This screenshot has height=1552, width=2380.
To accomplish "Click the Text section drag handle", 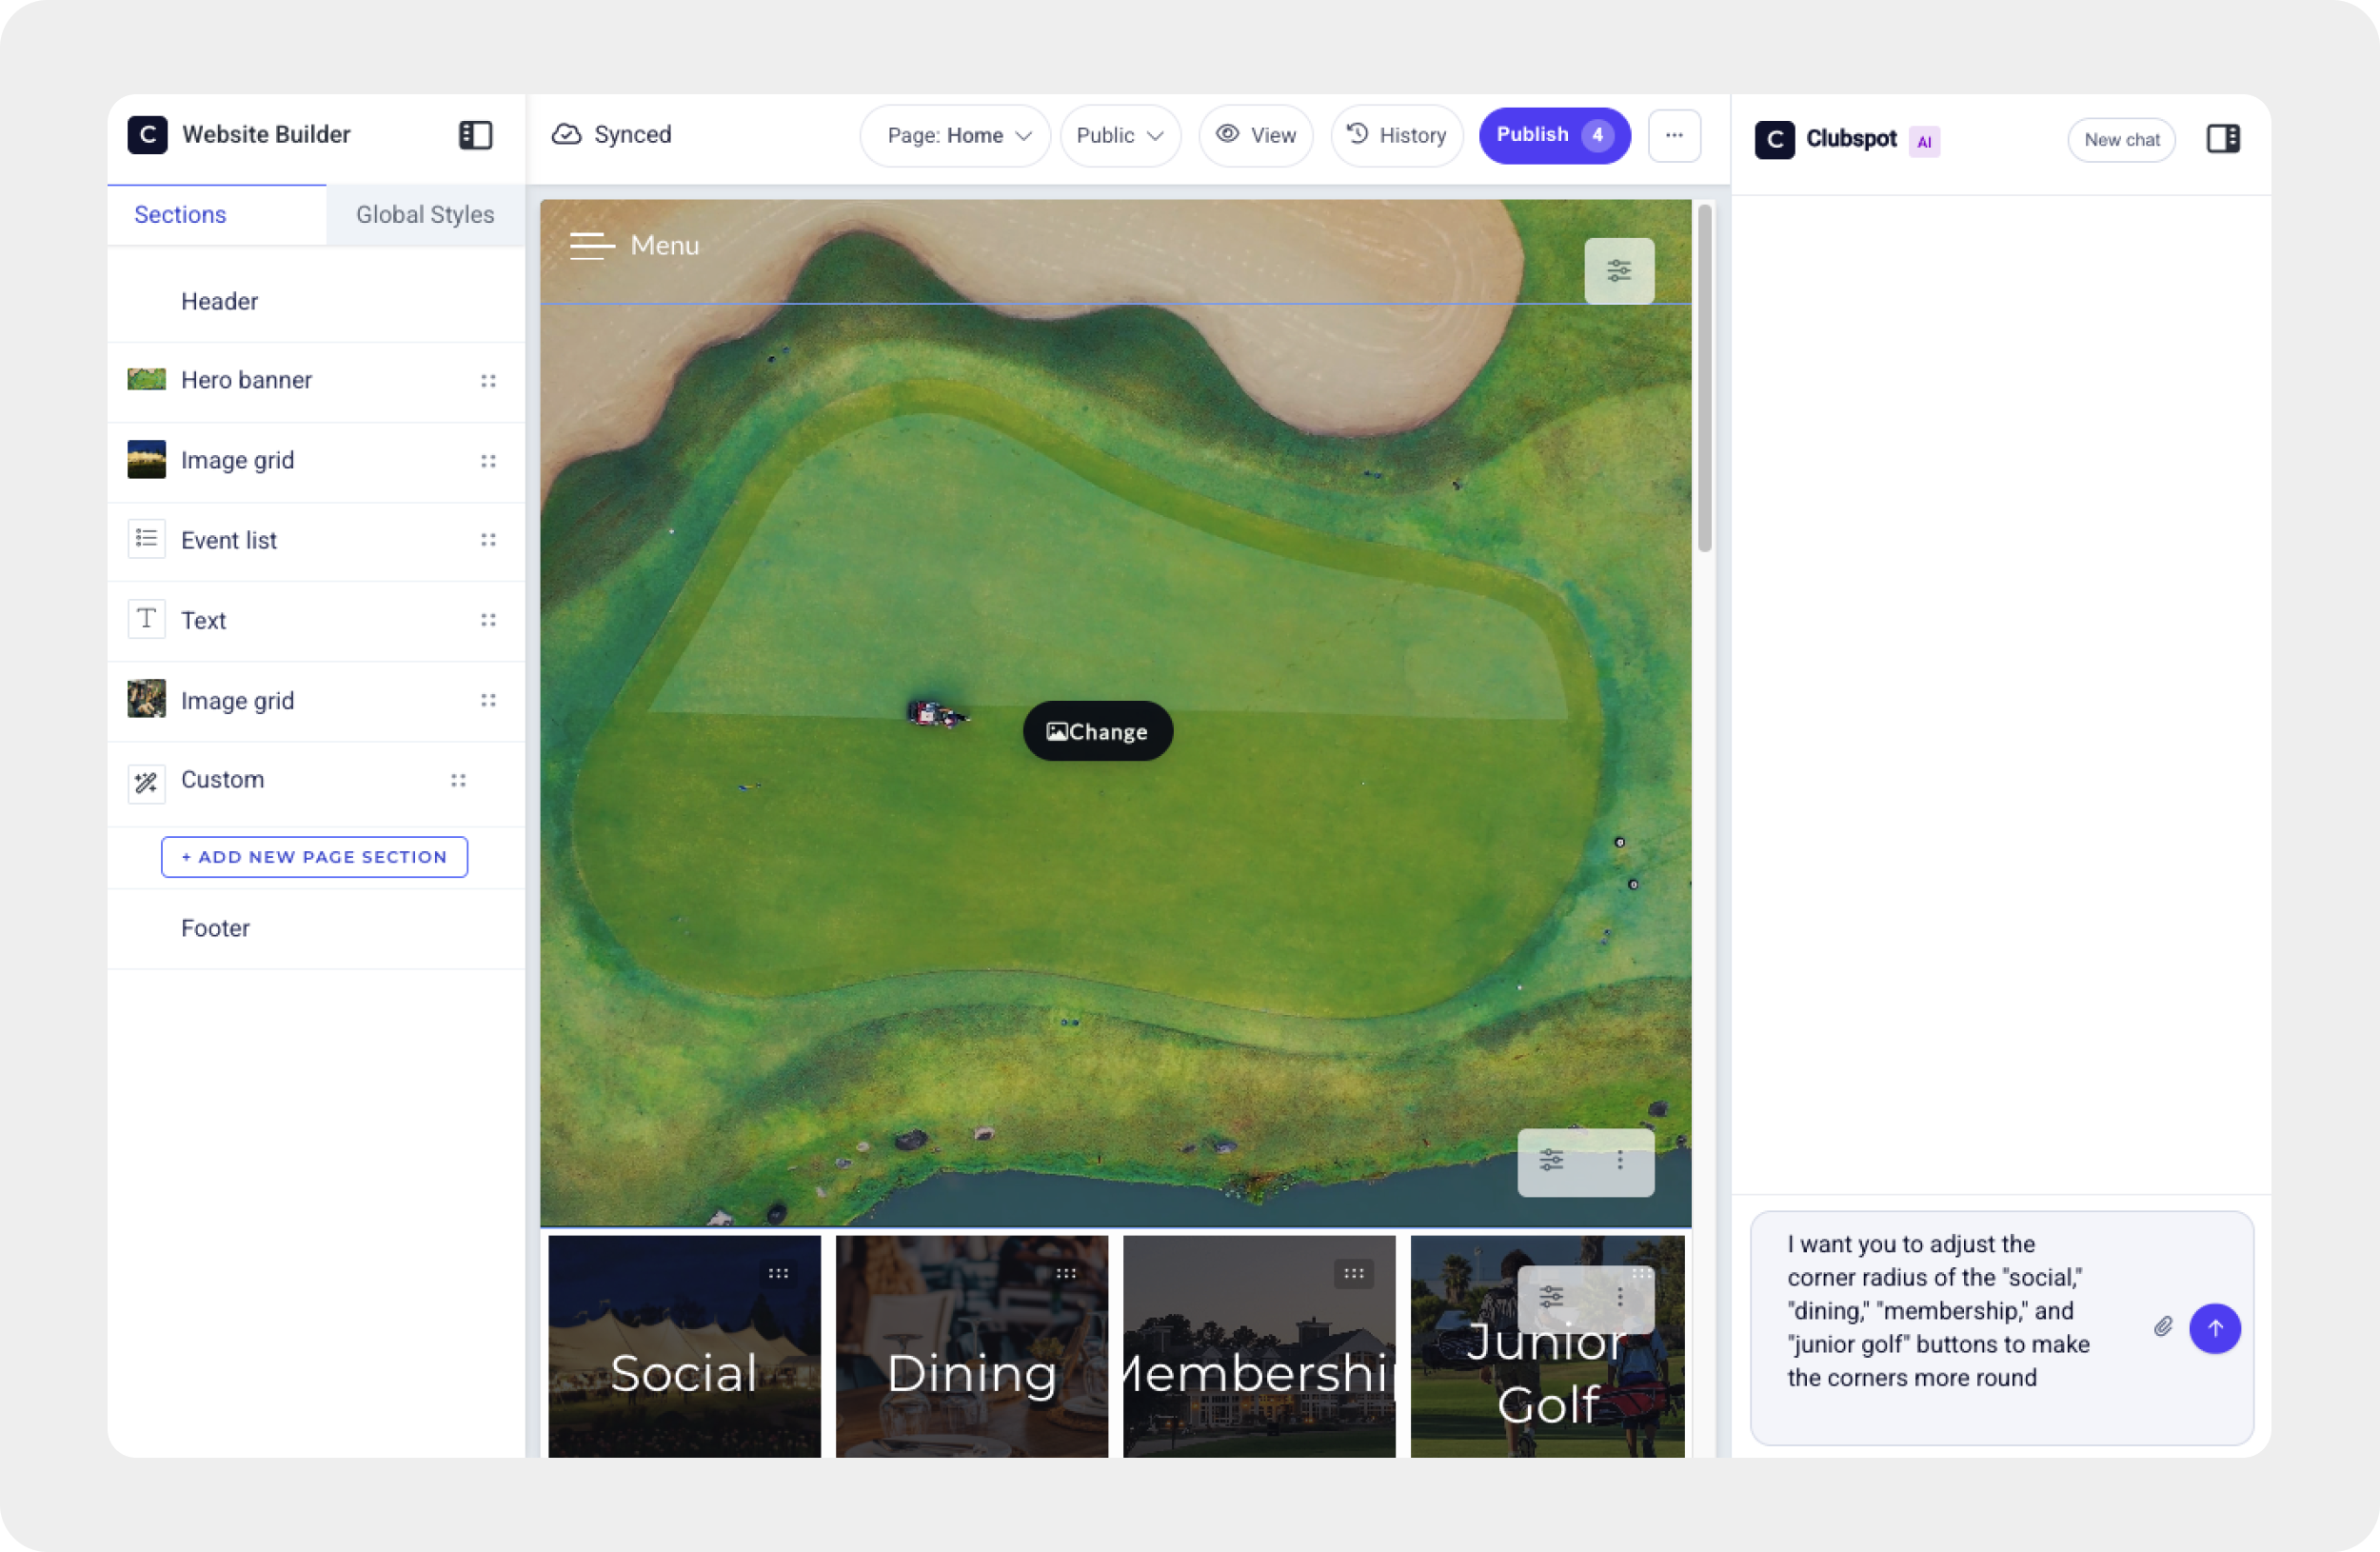I will coord(488,620).
